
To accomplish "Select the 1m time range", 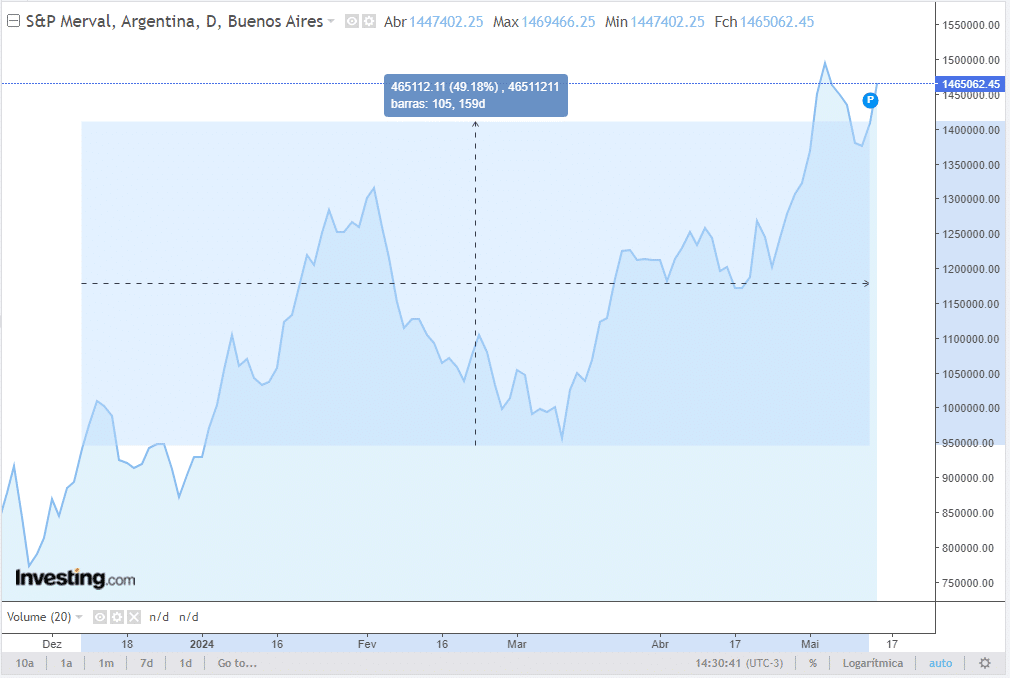I will (106, 663).
